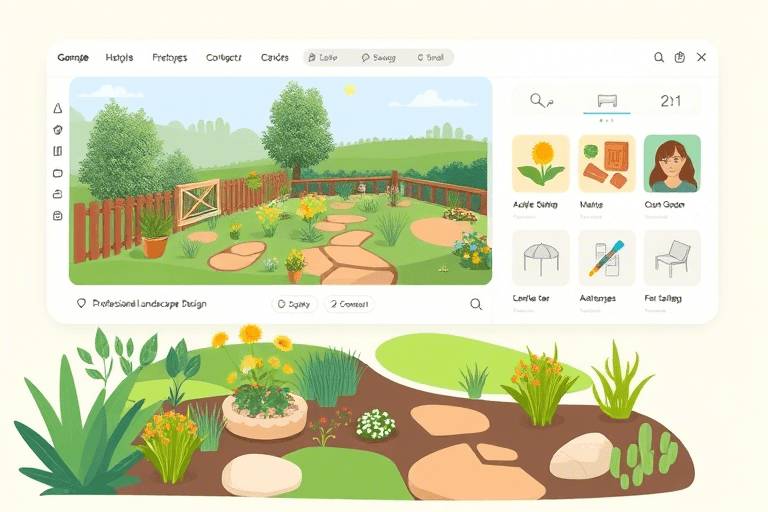
Task: Open the search tab in right panel
Action: (542, 101)
